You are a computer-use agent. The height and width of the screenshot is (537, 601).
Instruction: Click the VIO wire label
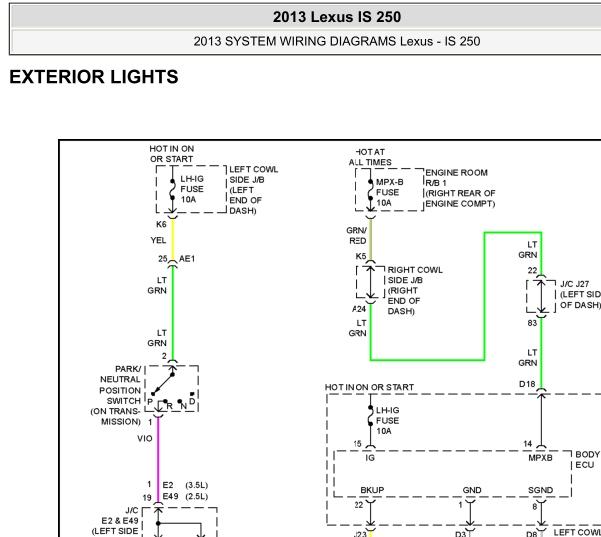point(145,438)
